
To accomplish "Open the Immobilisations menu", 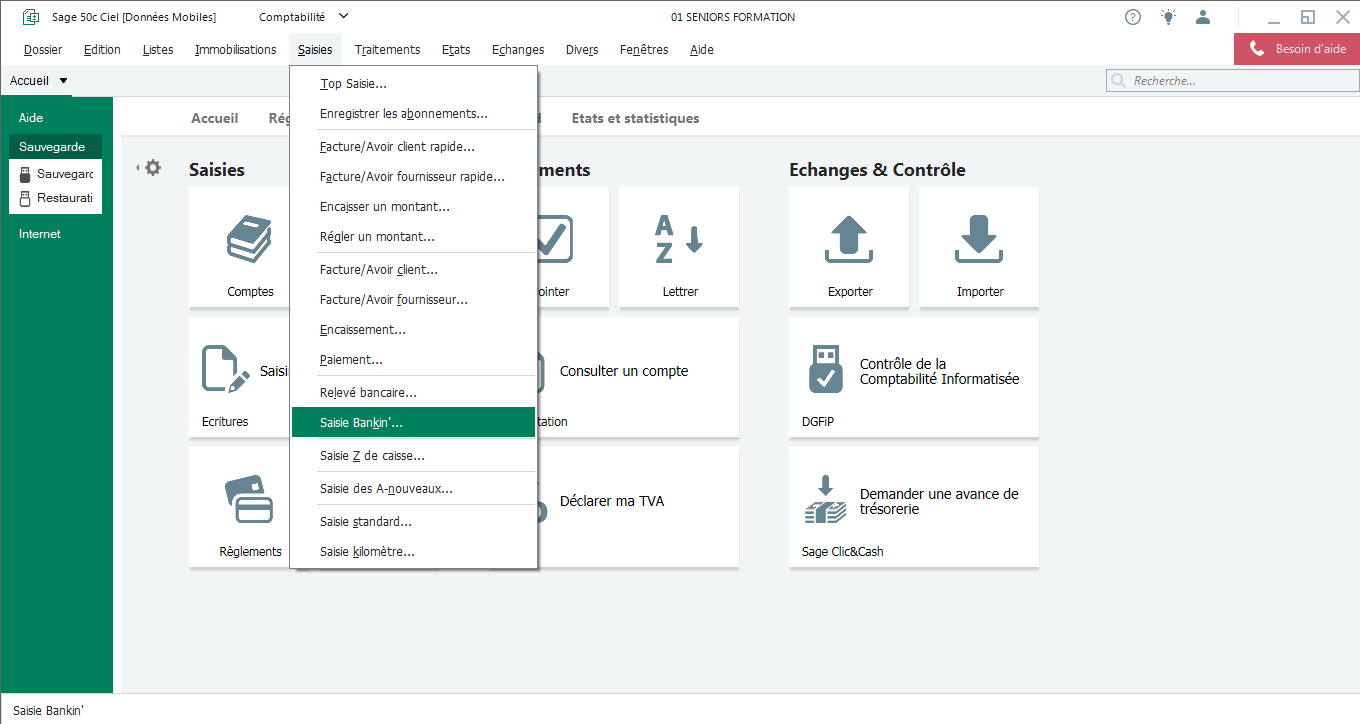I will [236, 49].
